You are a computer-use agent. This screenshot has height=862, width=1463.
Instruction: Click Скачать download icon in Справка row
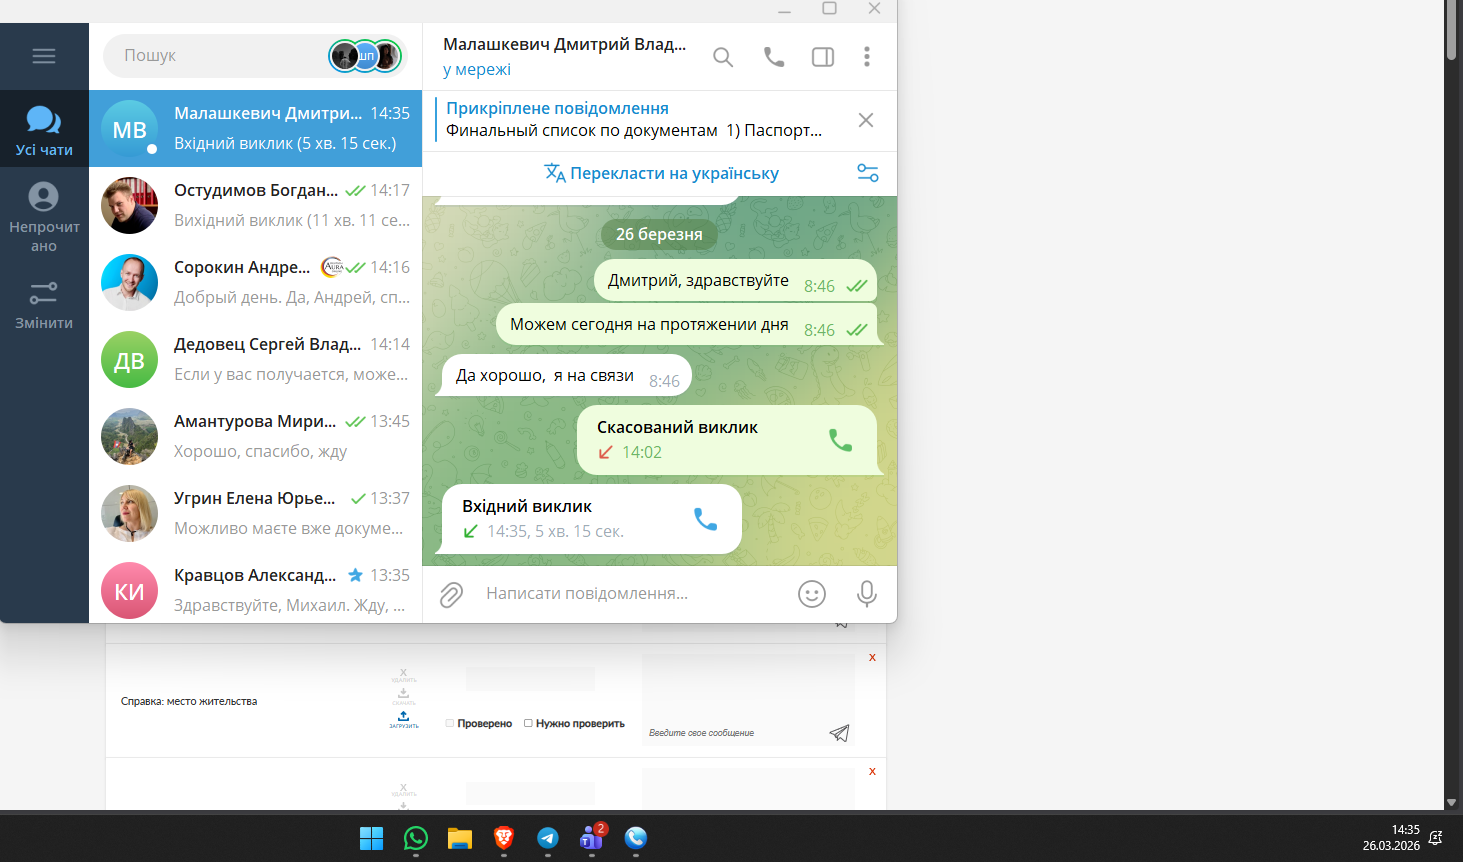(404, 696)
